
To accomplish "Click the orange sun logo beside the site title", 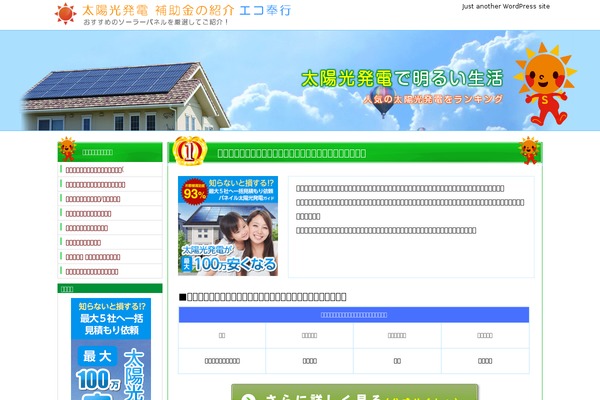I will [x=65, y=14].
